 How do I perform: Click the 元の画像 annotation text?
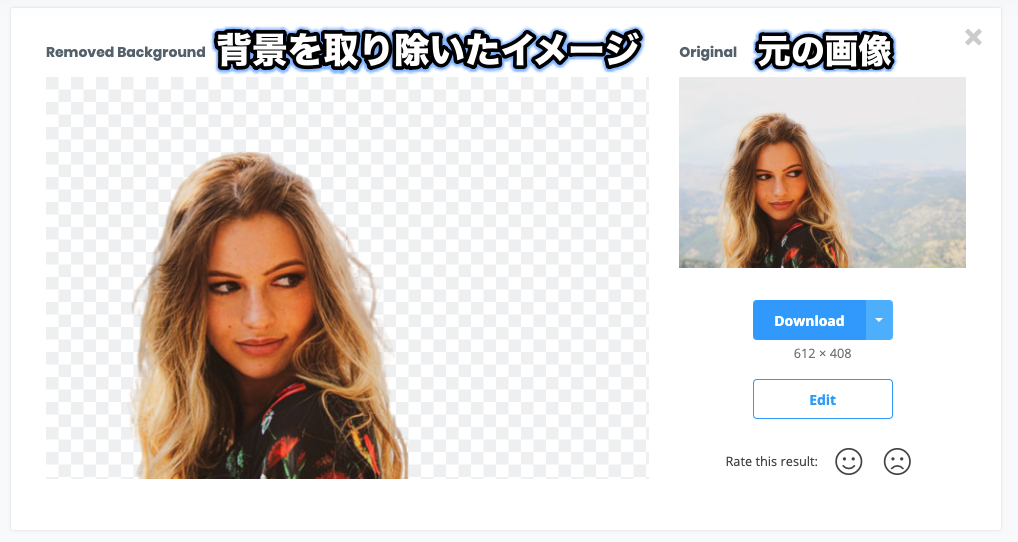(x=825, y=52)
